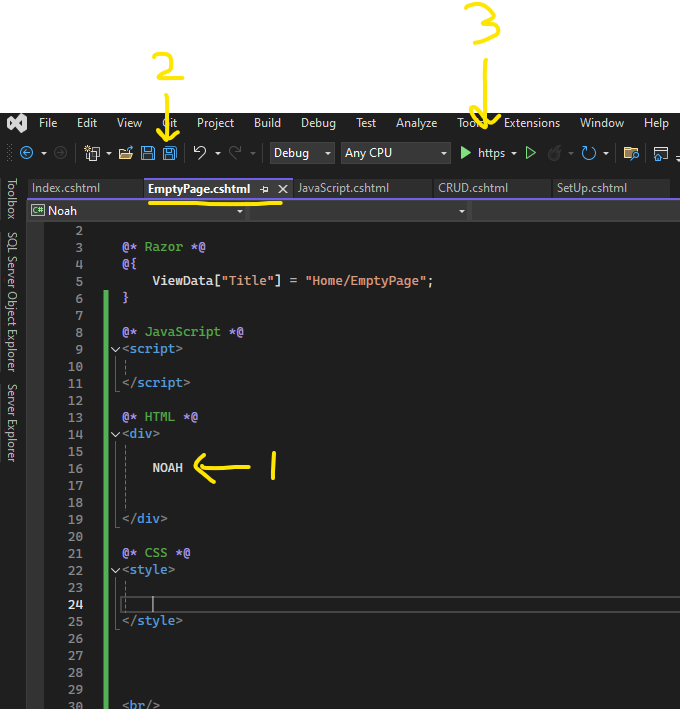Click the CSS comment on line 21
The height and width of the screenshot is (709, 680).
tap(156, 553)
